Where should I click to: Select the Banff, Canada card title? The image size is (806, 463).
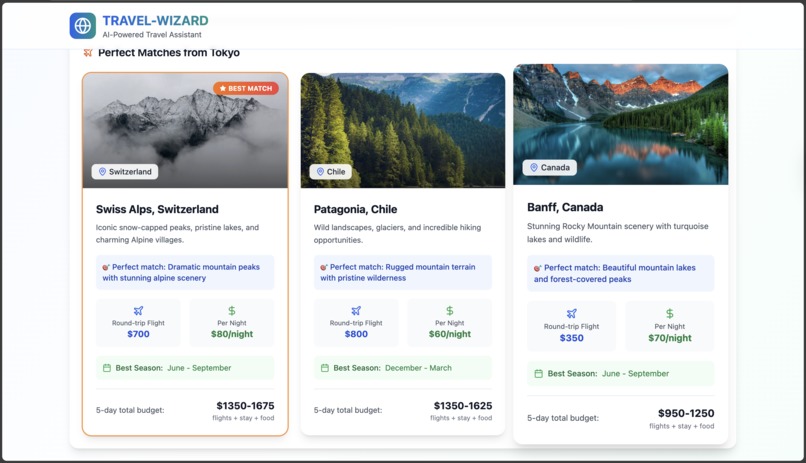coord(565,207)
